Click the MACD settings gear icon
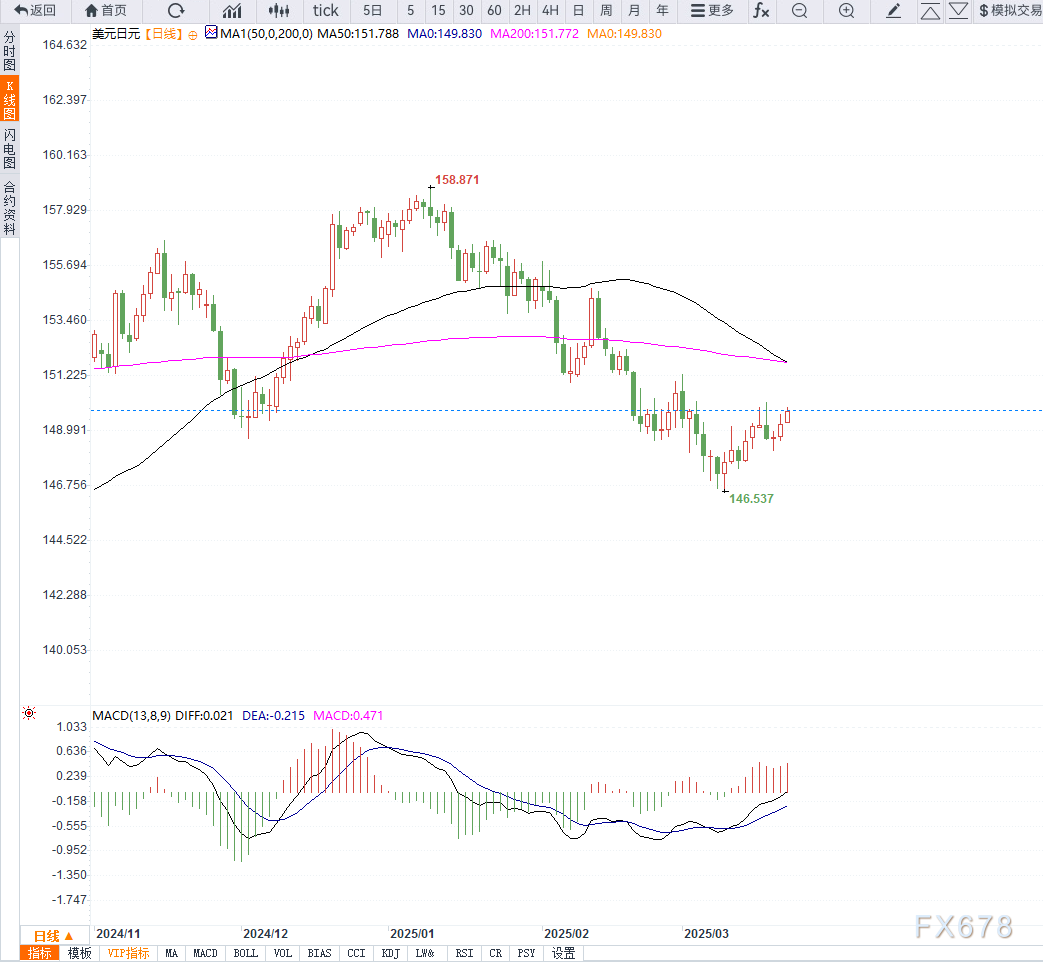Image resolution: width=1043 pixels, height=962 pixels. (29, 714)
